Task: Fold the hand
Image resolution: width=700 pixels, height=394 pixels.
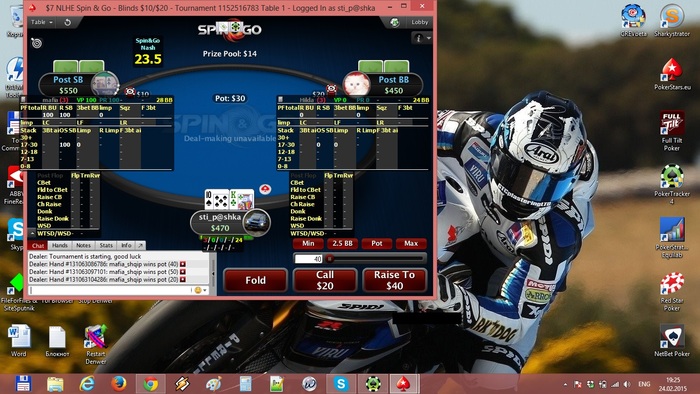Action: (x=255, y=280)
